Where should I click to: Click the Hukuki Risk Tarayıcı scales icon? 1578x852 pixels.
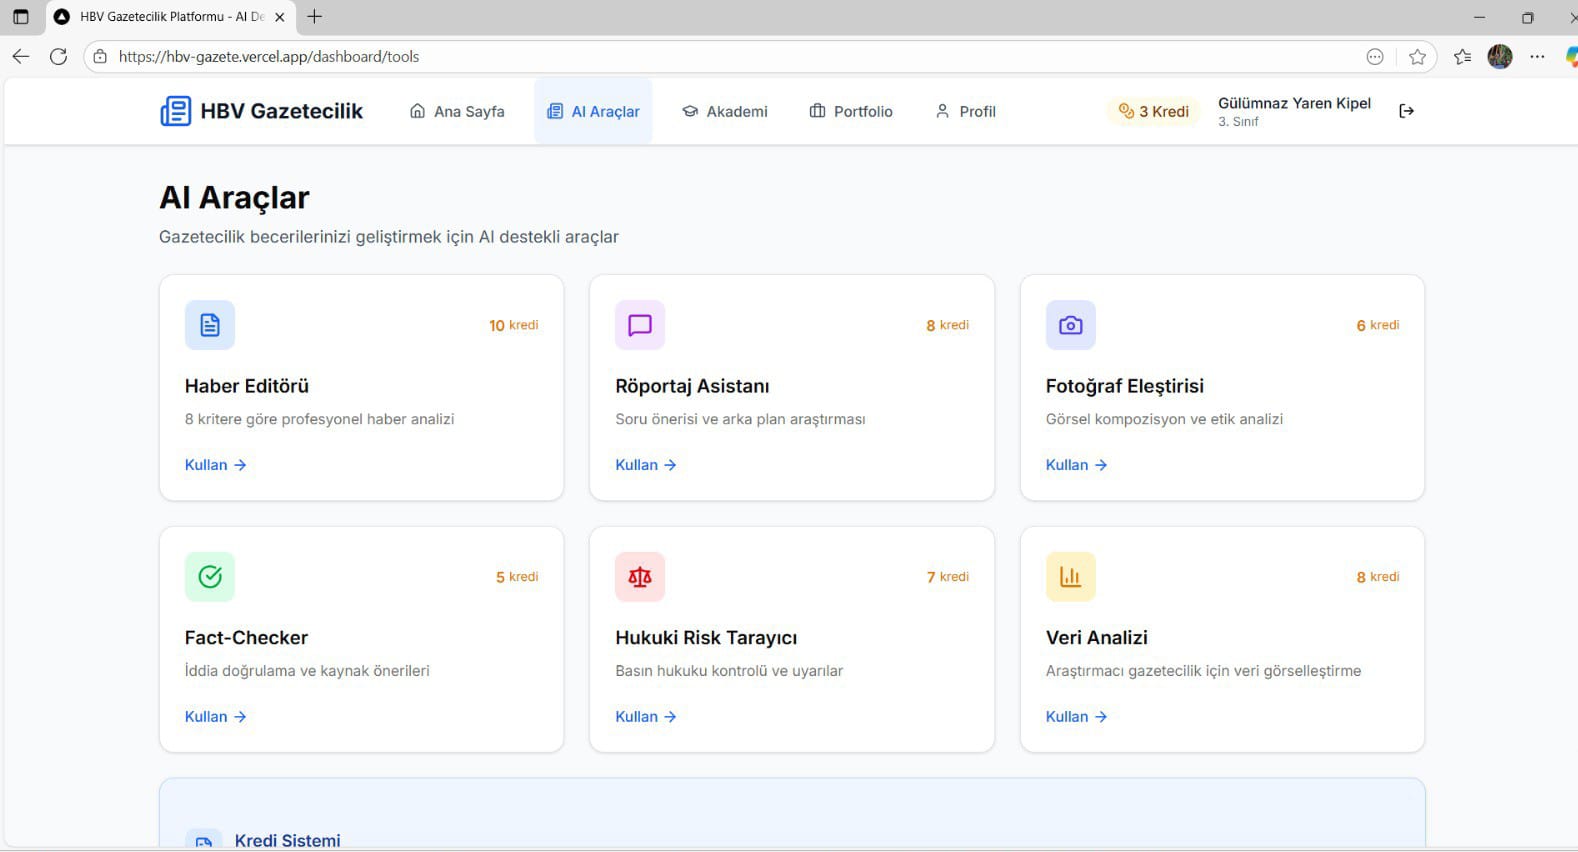(x=640, y=577)
